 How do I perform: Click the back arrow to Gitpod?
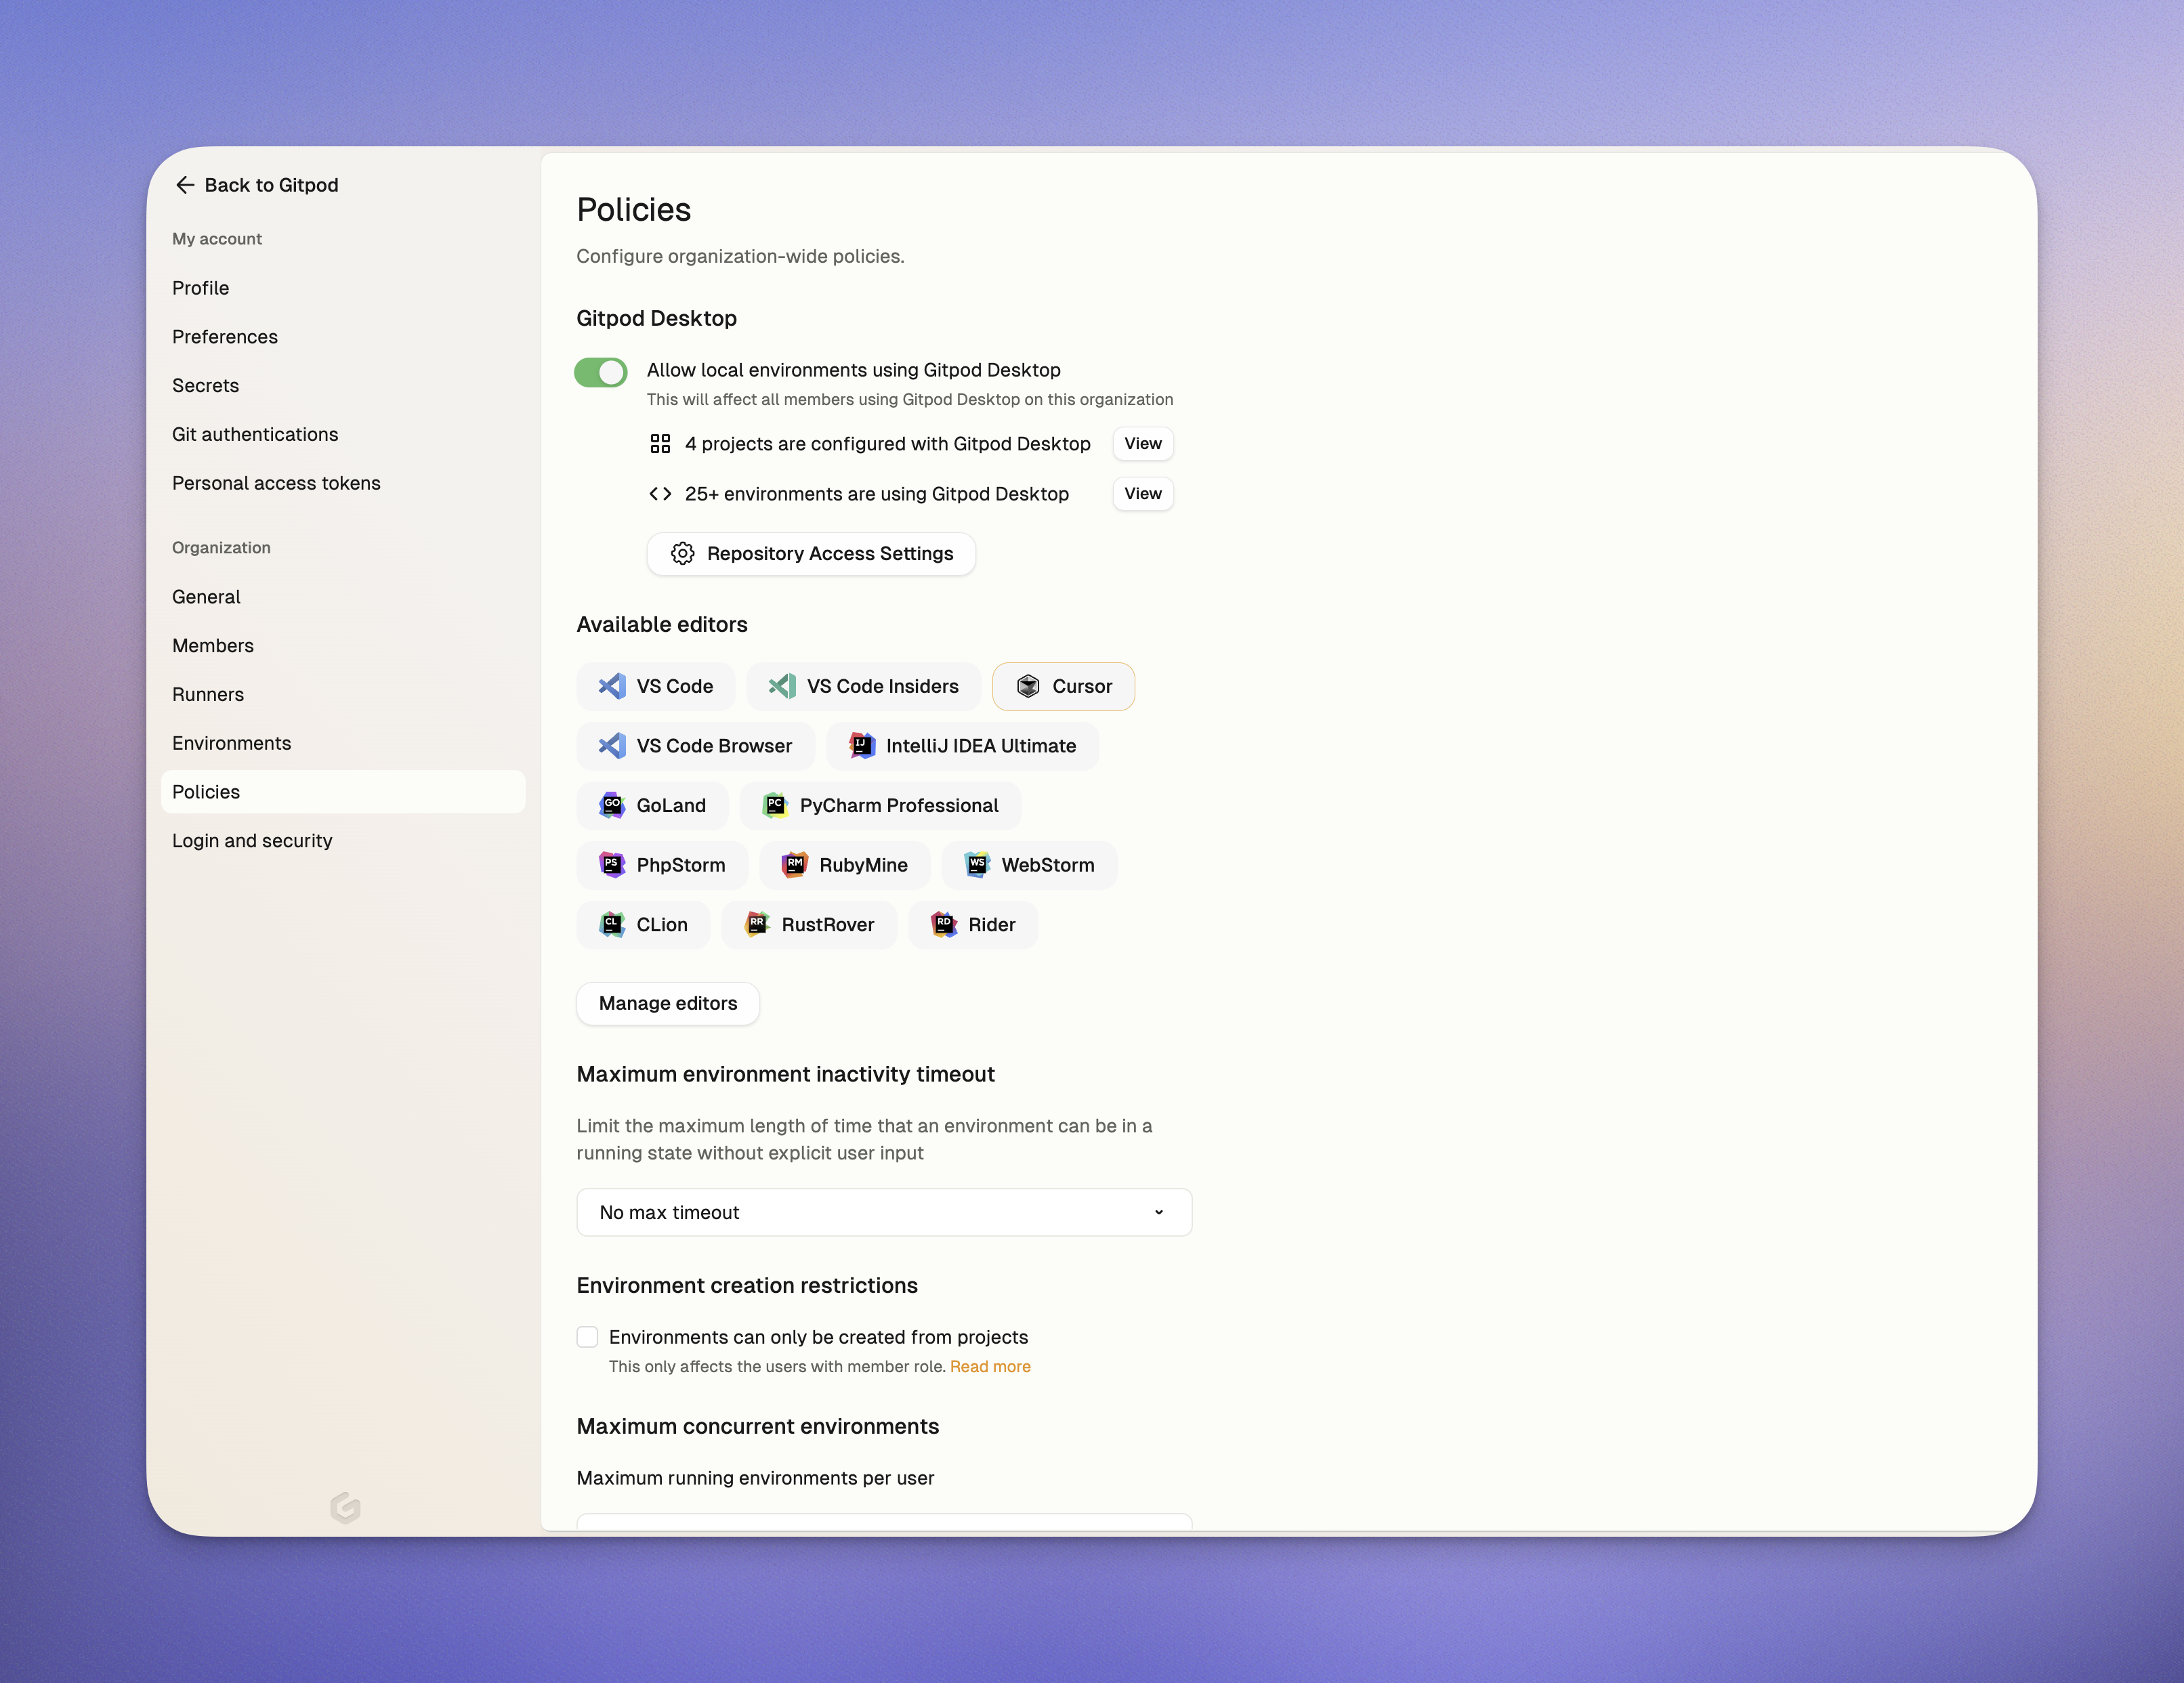185,185
